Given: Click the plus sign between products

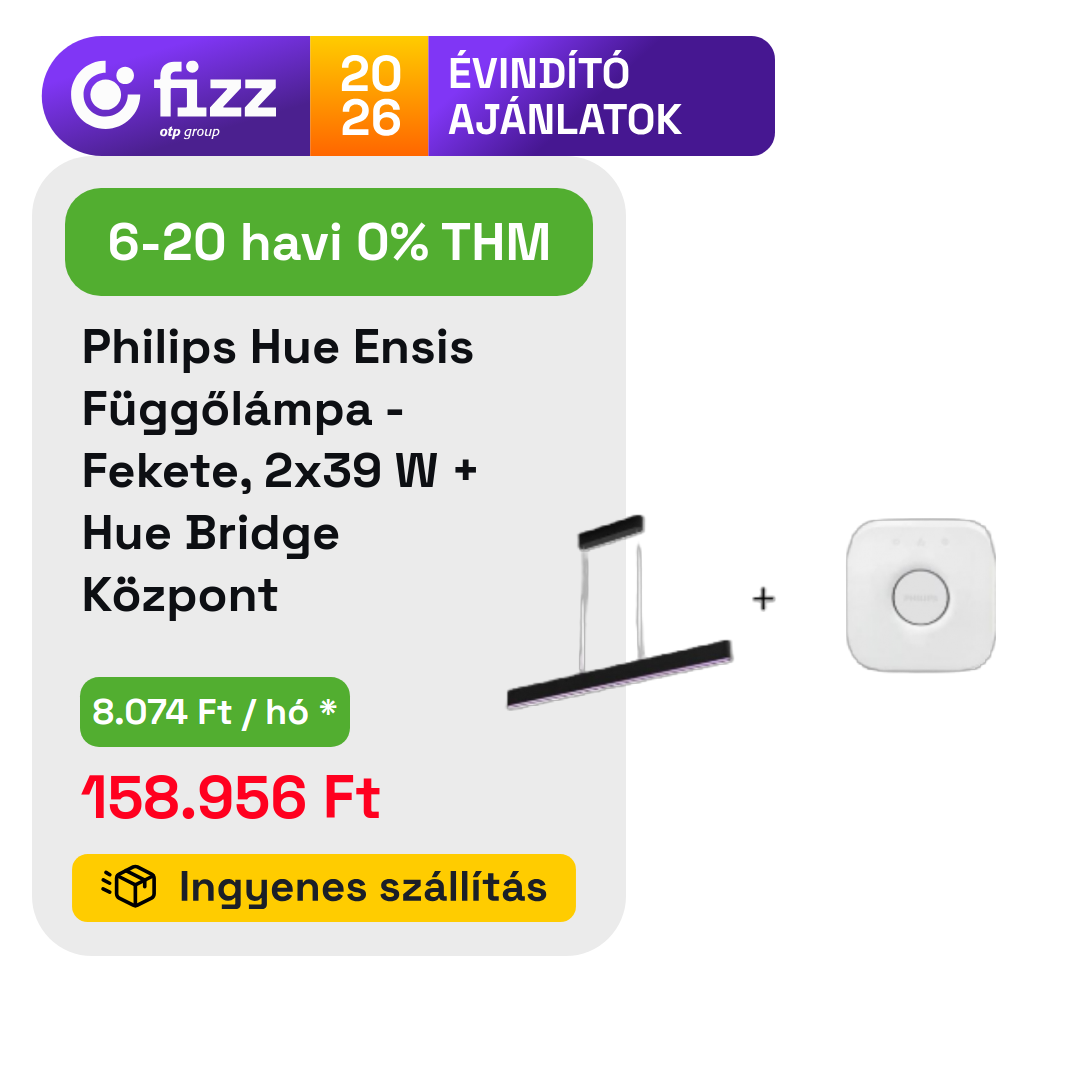Looking at the screenshot, I should click(763, 598).
